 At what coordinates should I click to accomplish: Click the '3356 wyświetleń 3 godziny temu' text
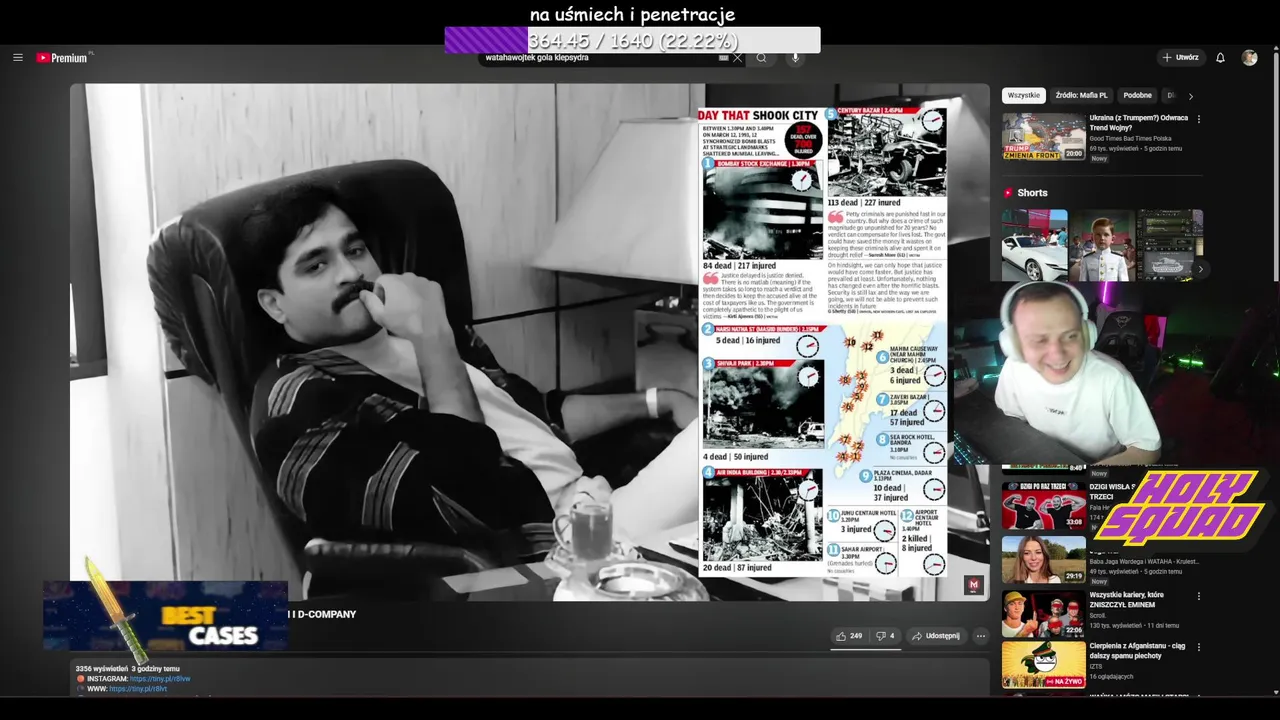(x=128, y=669)
